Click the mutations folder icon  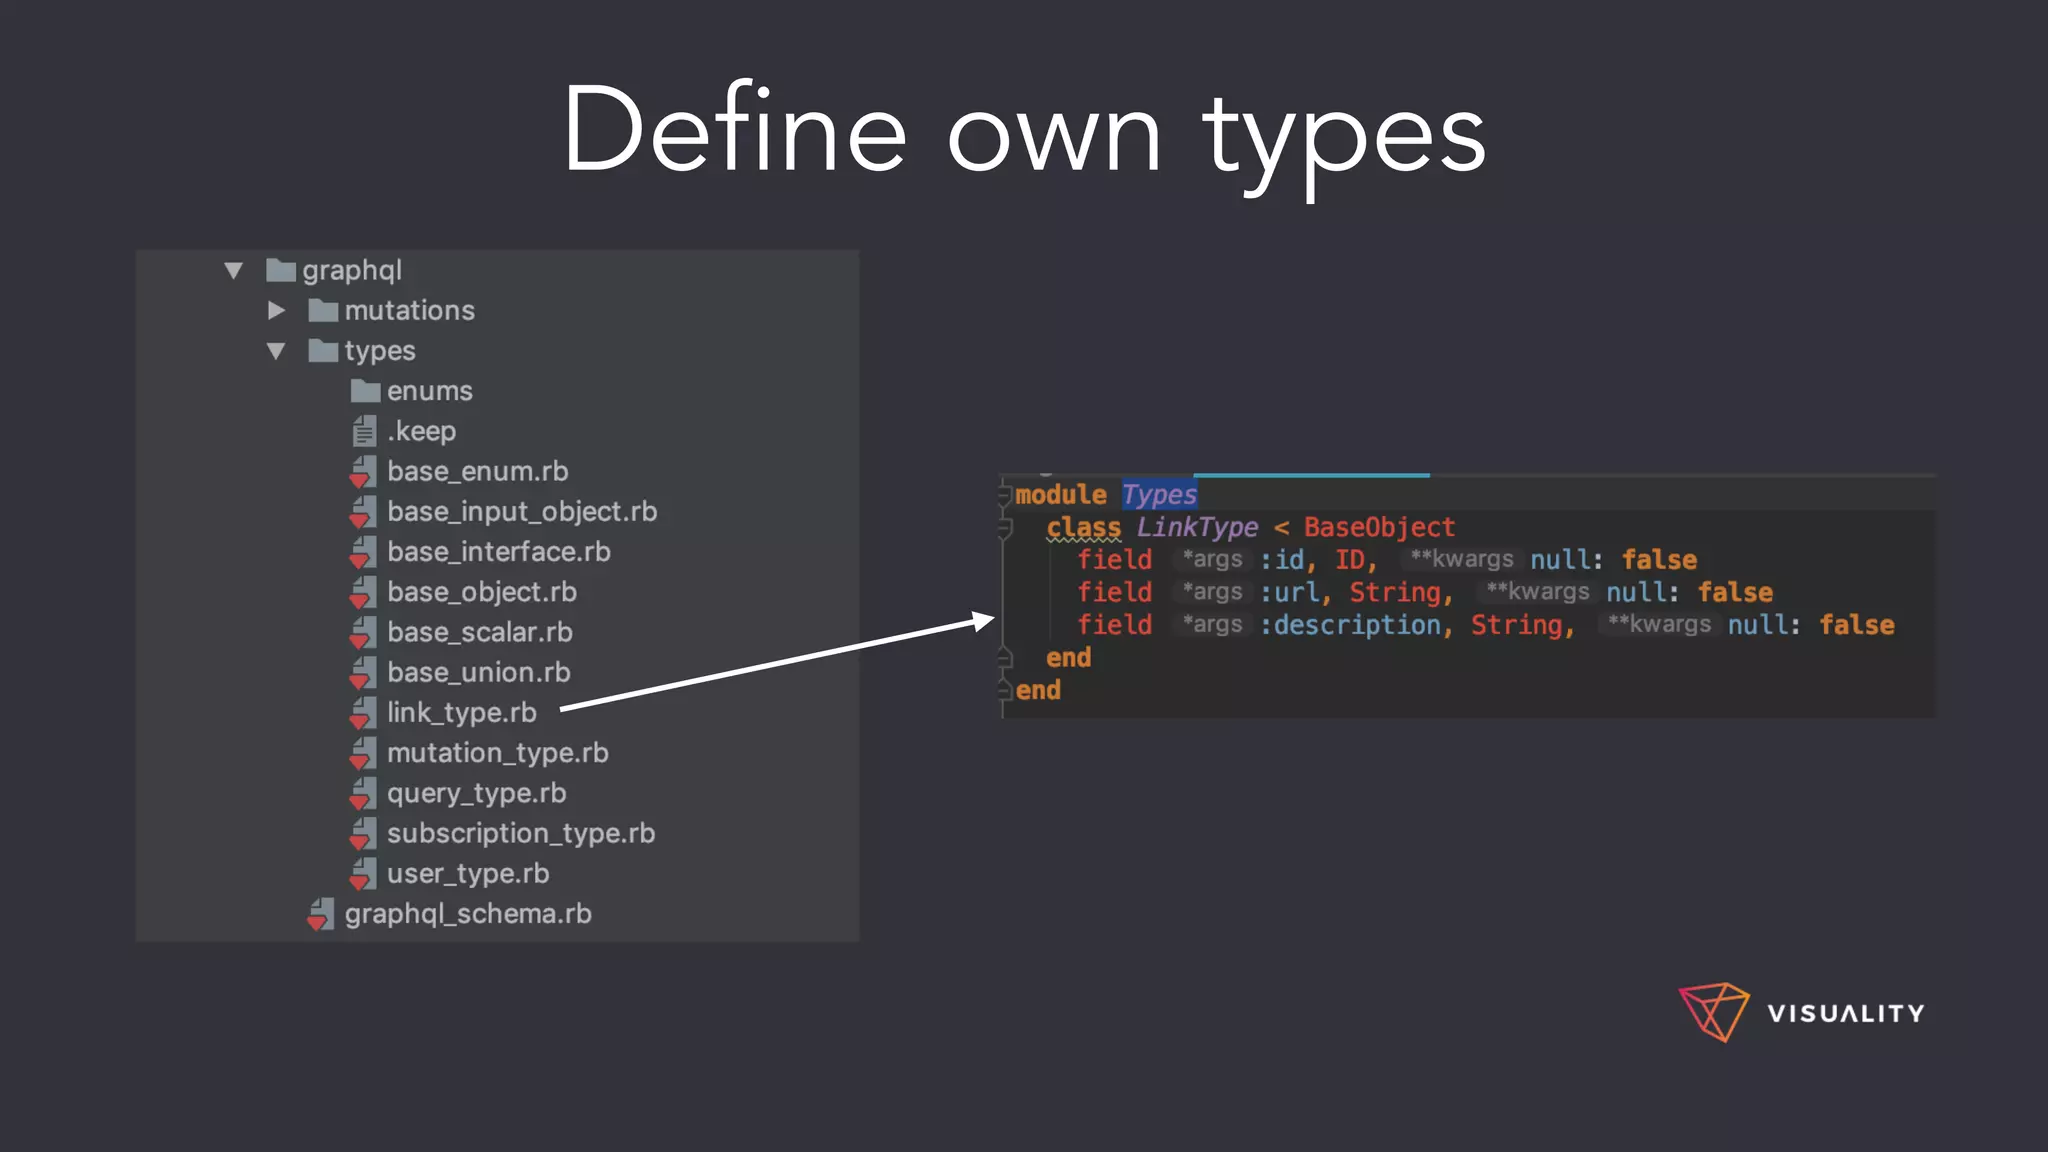coord(323,310)
